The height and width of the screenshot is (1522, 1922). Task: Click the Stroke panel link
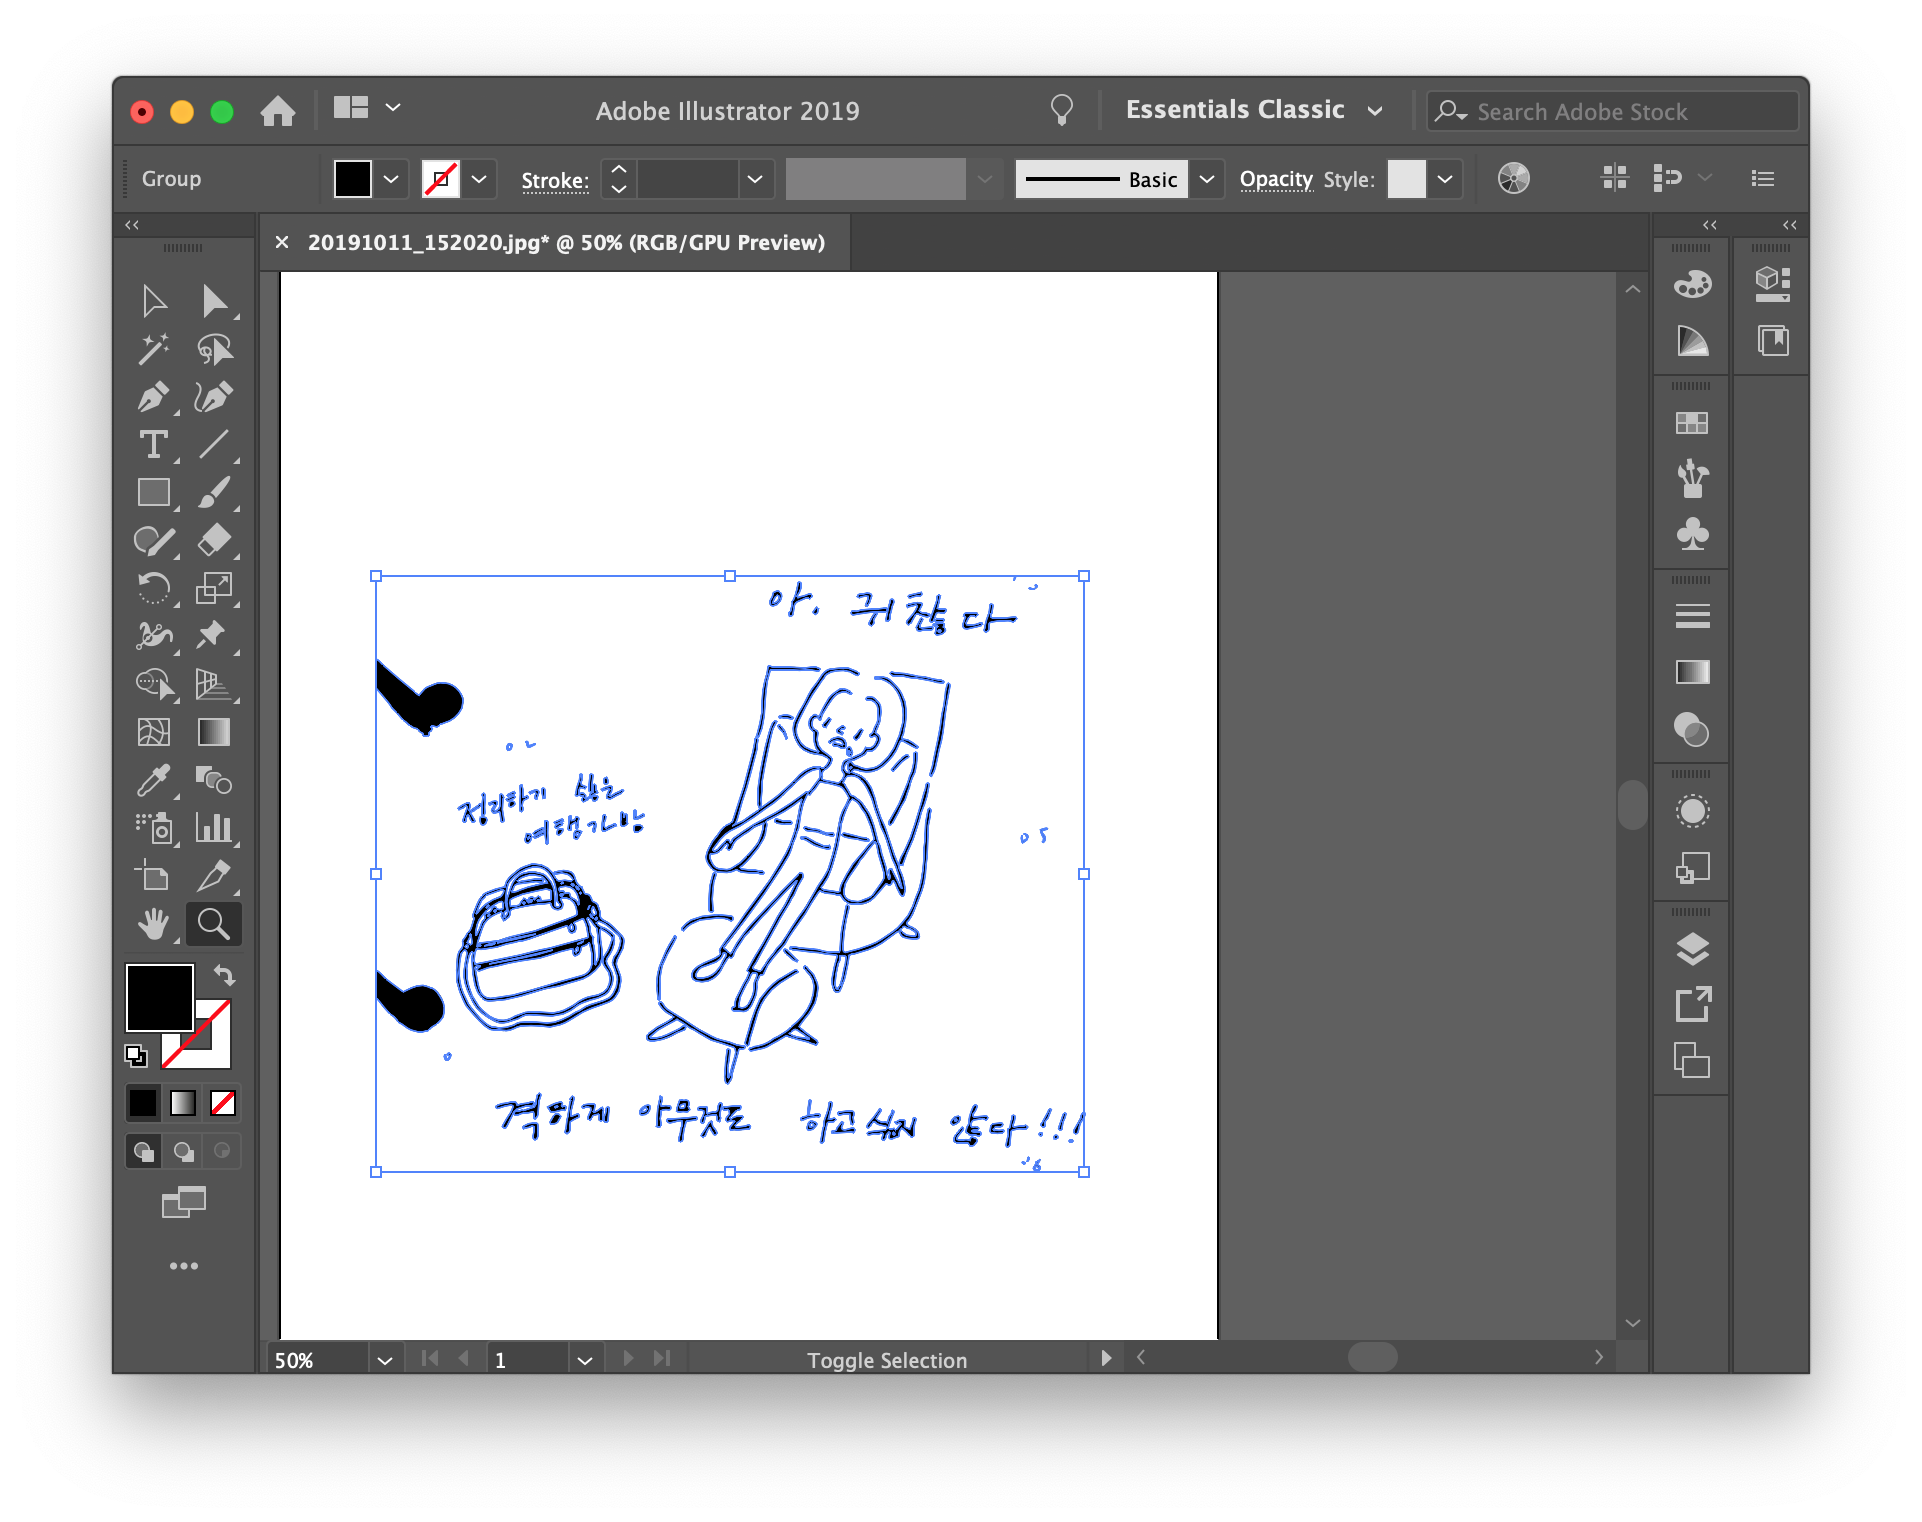tap(554, 180)
